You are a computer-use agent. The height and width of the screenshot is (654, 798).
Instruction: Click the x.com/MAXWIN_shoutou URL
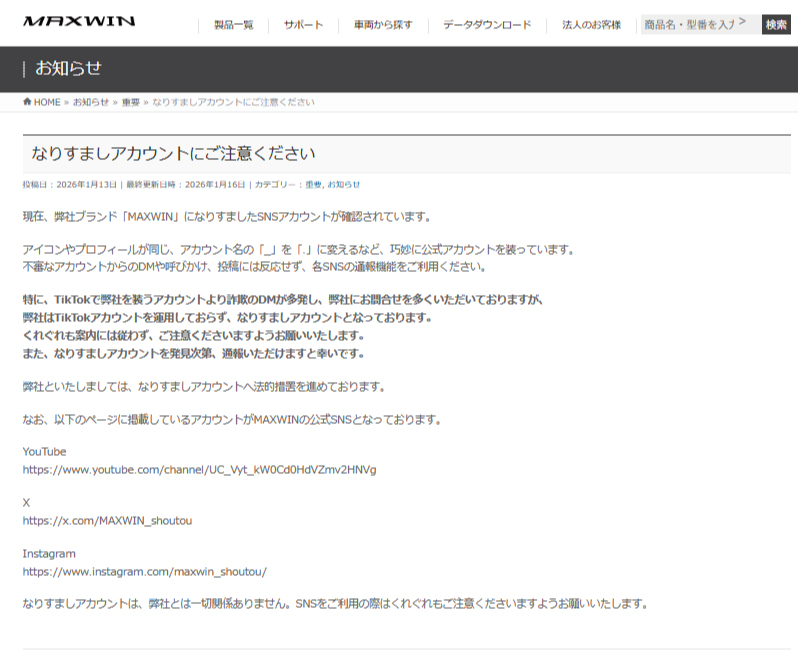click(x=107, y=521)
